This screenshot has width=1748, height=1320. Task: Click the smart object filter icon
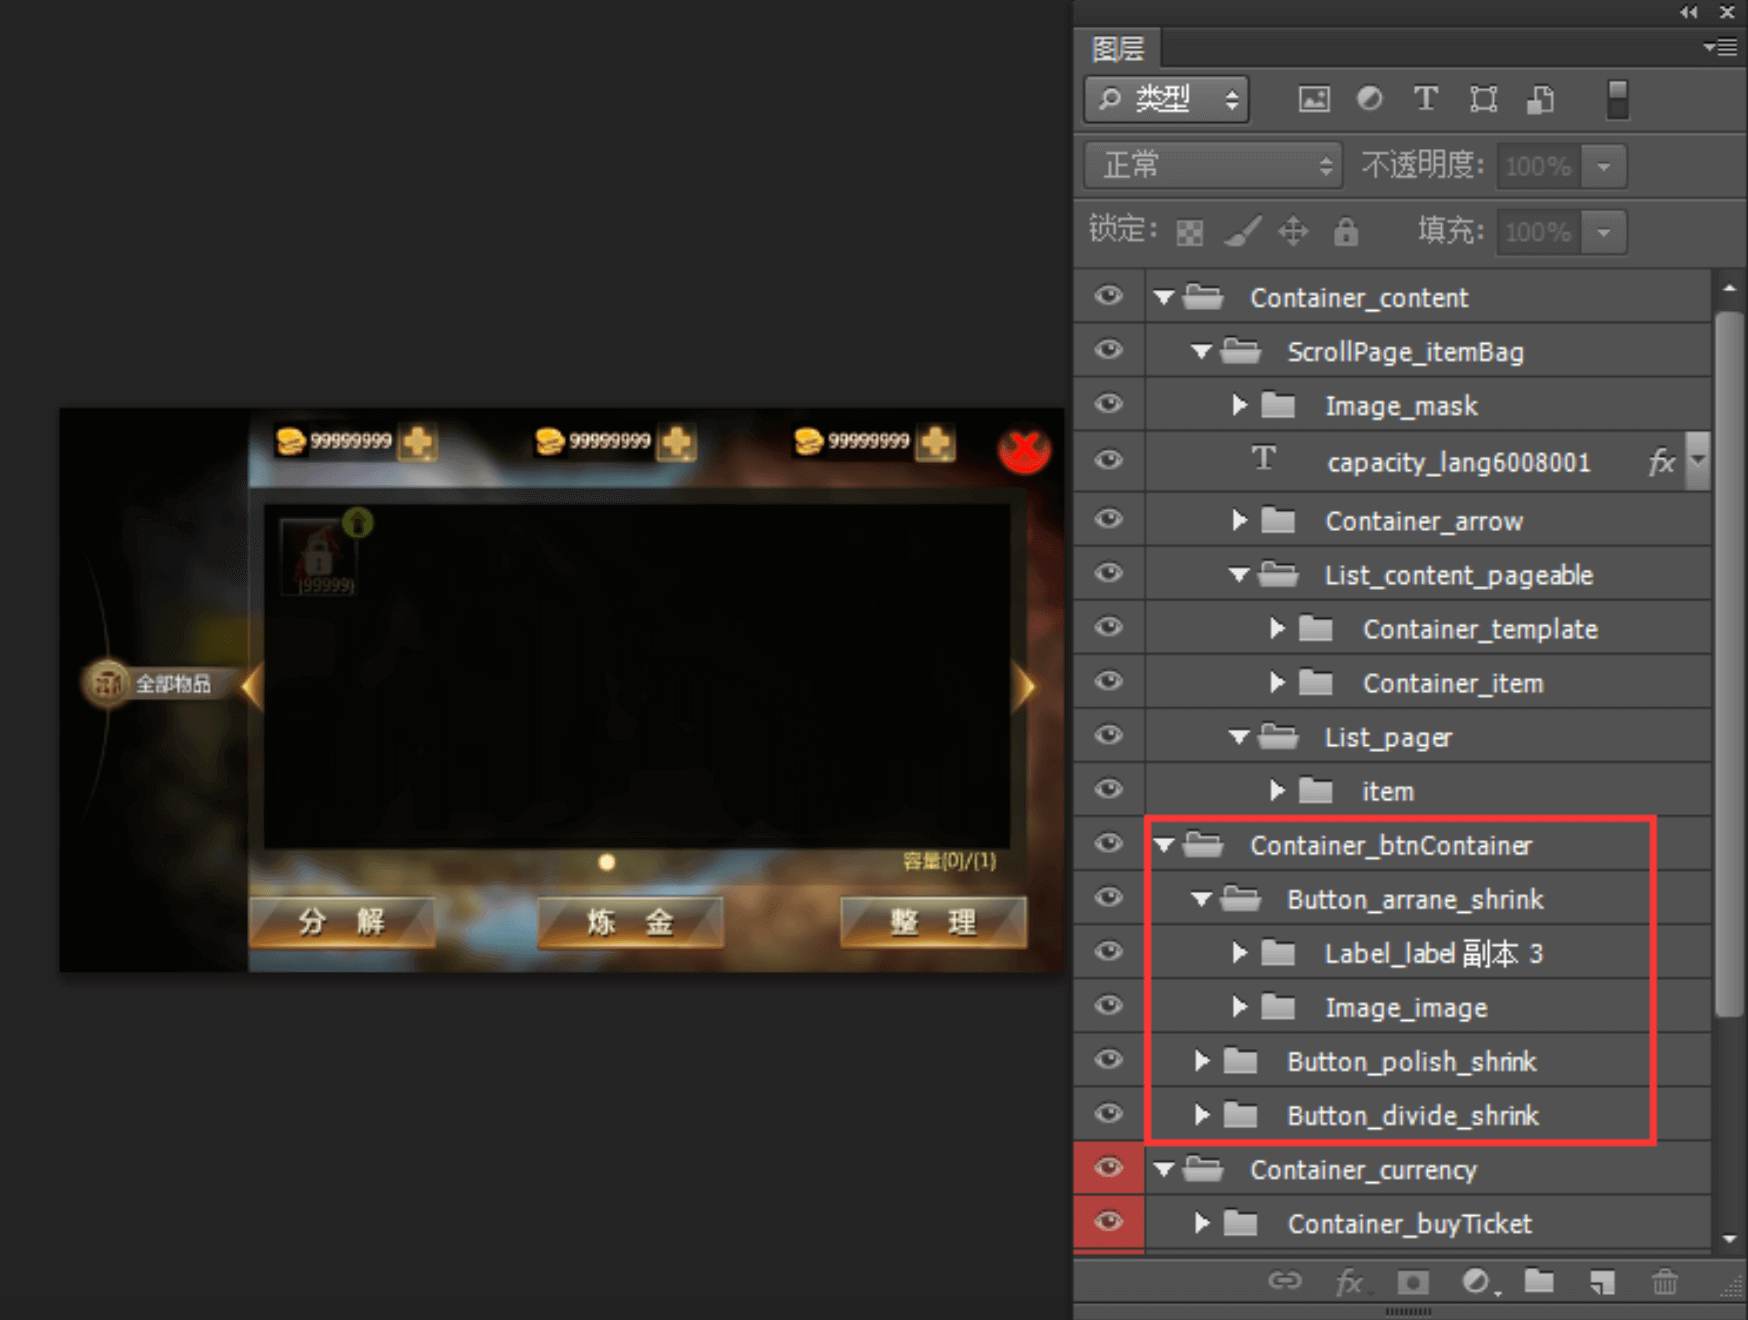coord(1540,99)
